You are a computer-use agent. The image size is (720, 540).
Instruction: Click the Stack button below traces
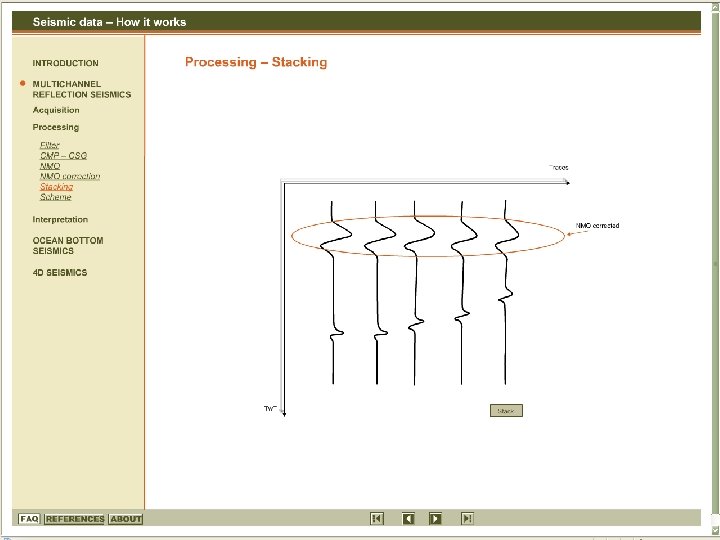506,411
